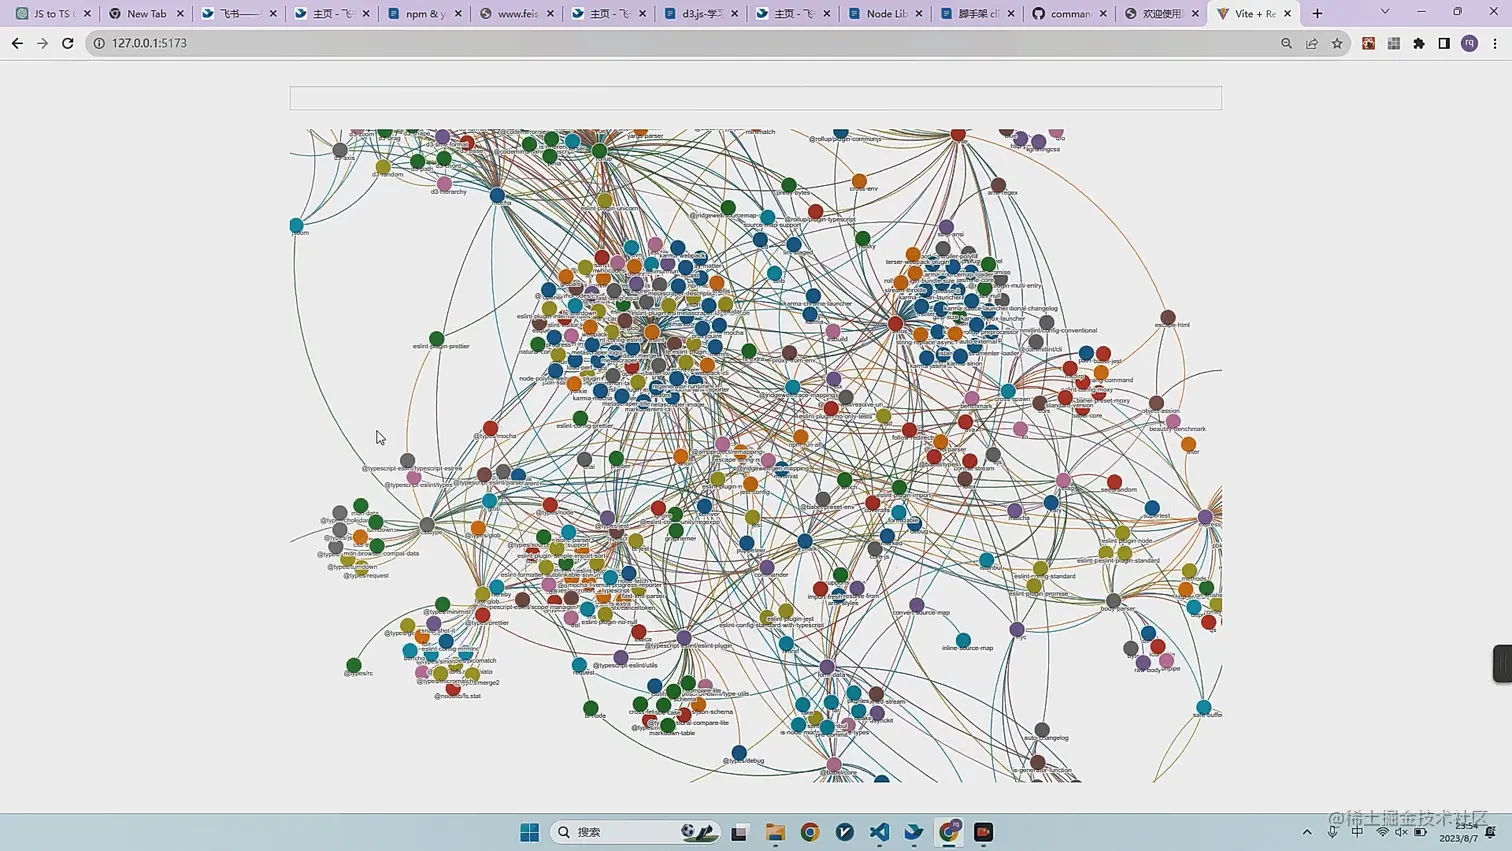Open the muted volume tray icon
The width and height of the screenshot is (1512, 851).
(x=1401, y=832)
